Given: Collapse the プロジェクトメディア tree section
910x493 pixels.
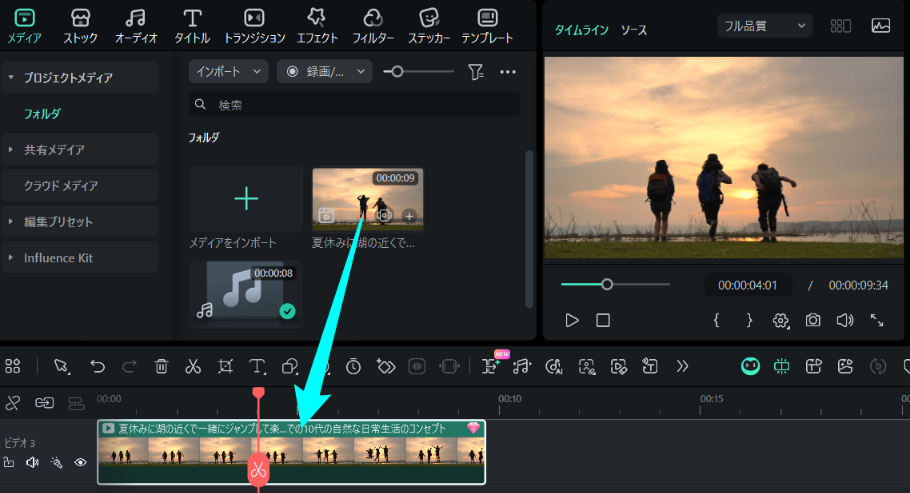Looking at the screenshot, I should point(10,77).
